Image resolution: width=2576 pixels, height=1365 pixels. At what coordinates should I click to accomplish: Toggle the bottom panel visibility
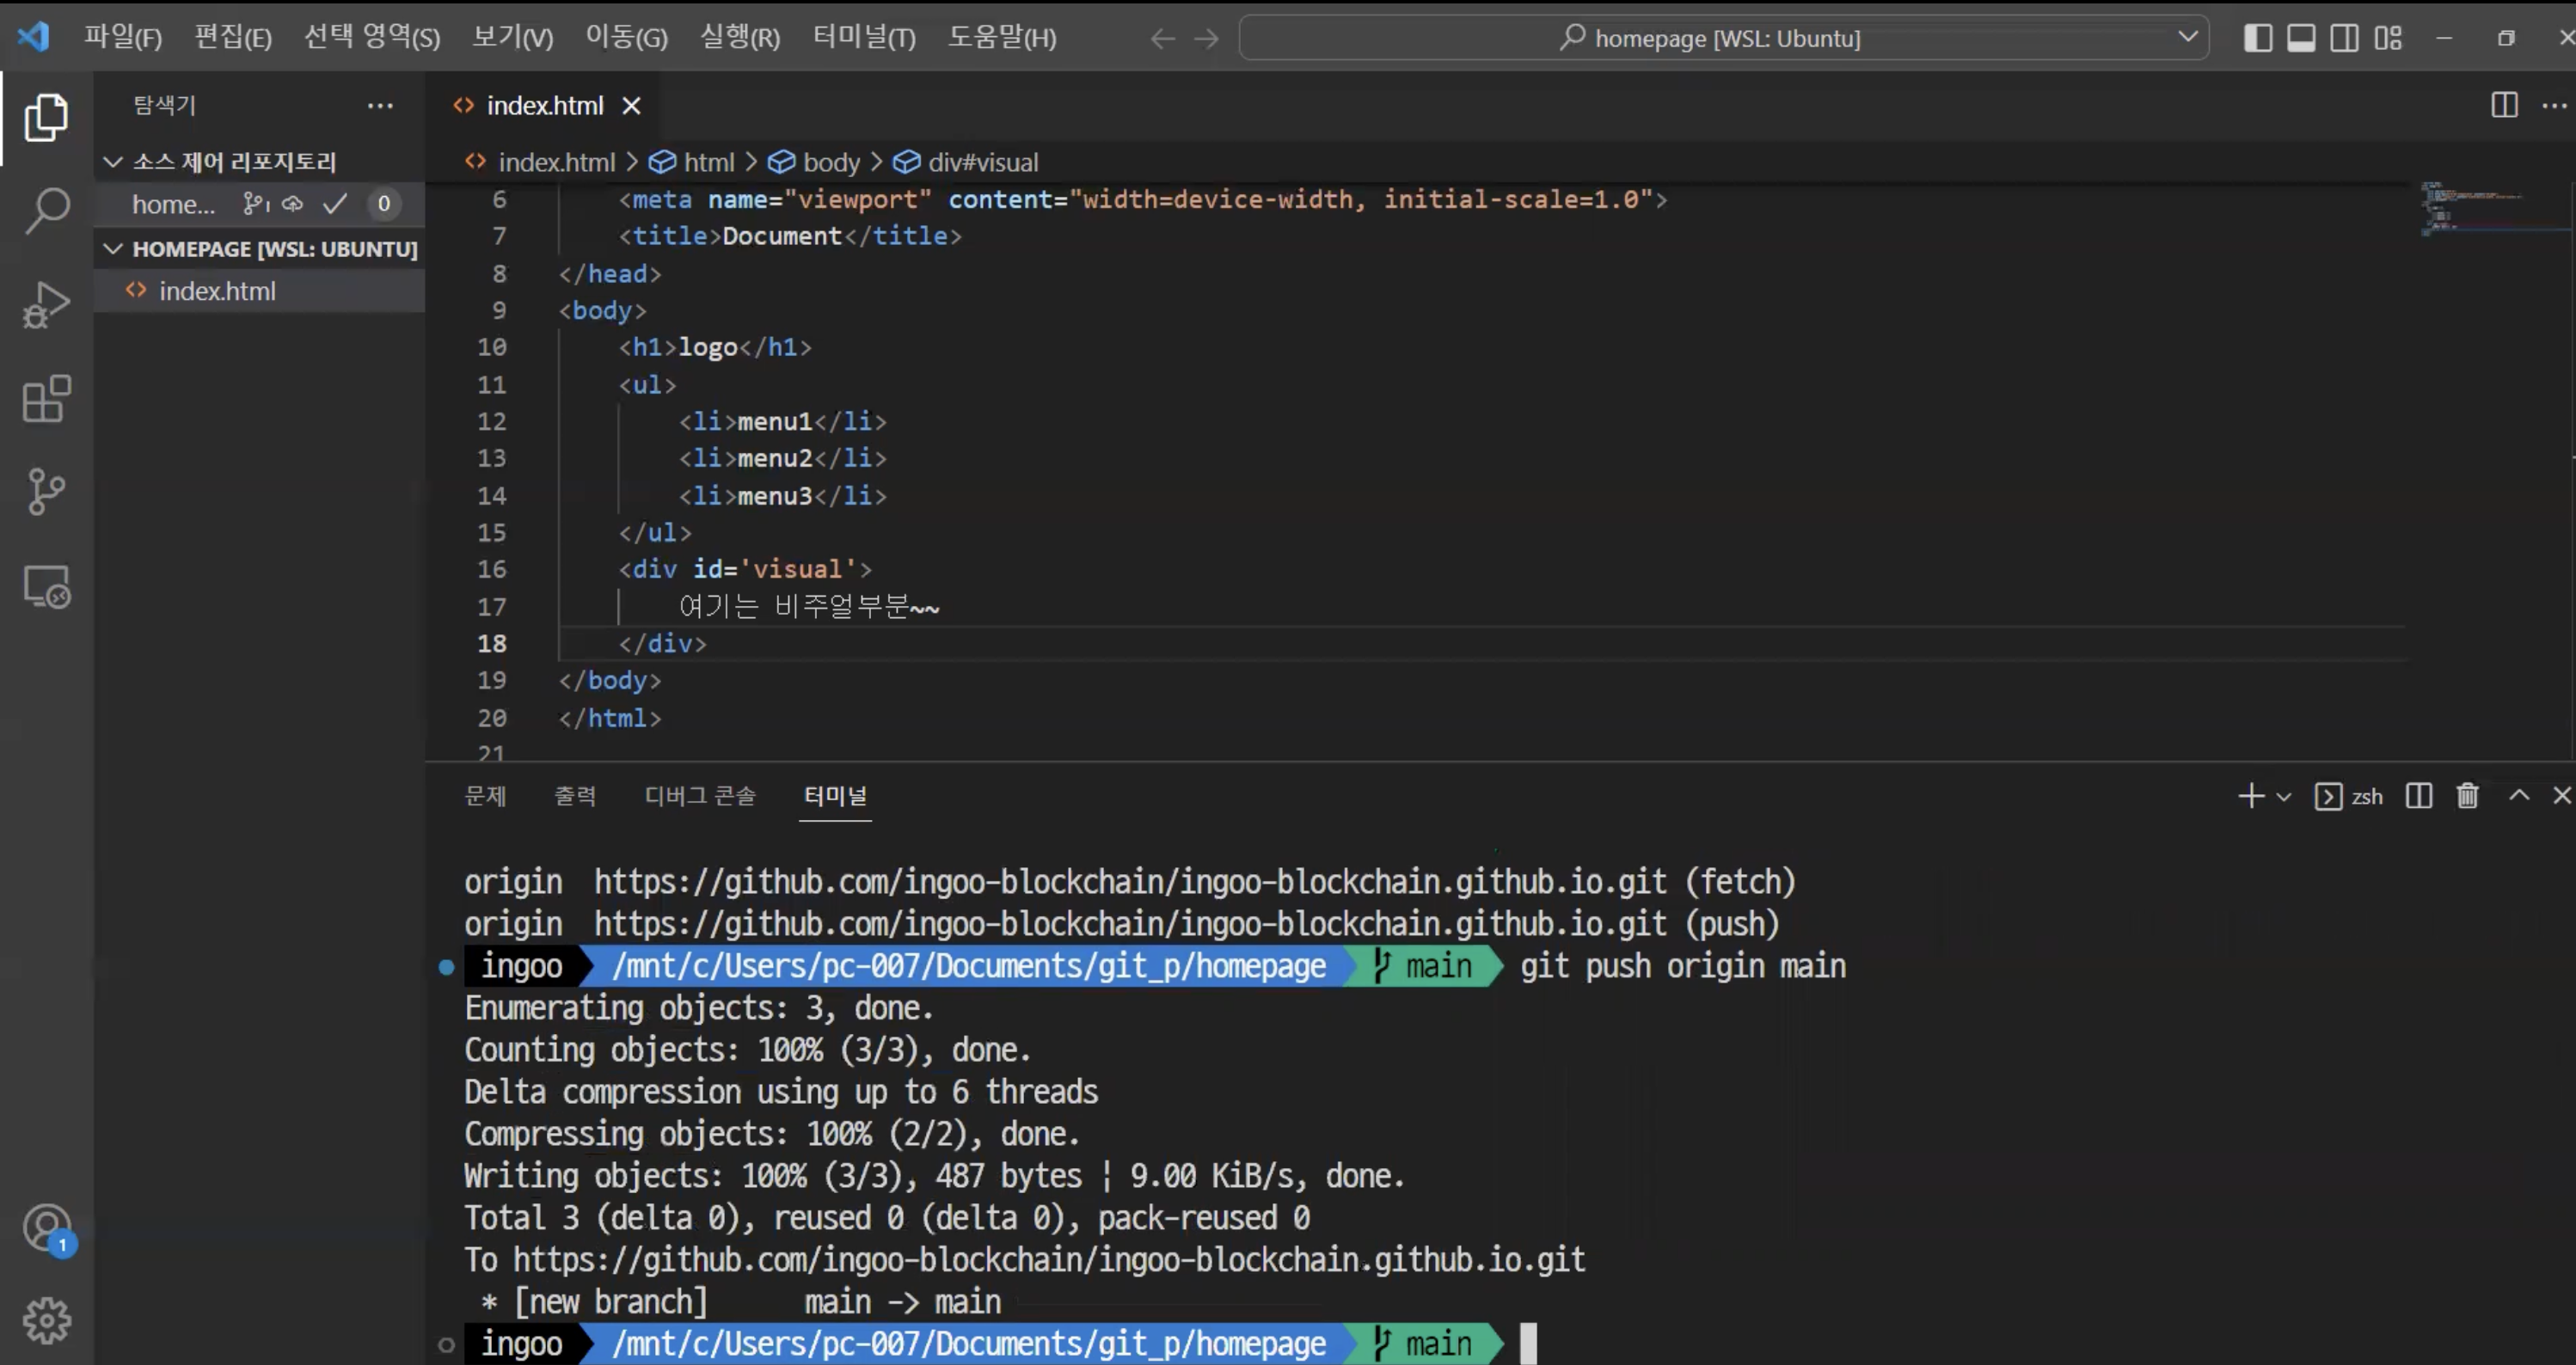point(2301,38)
